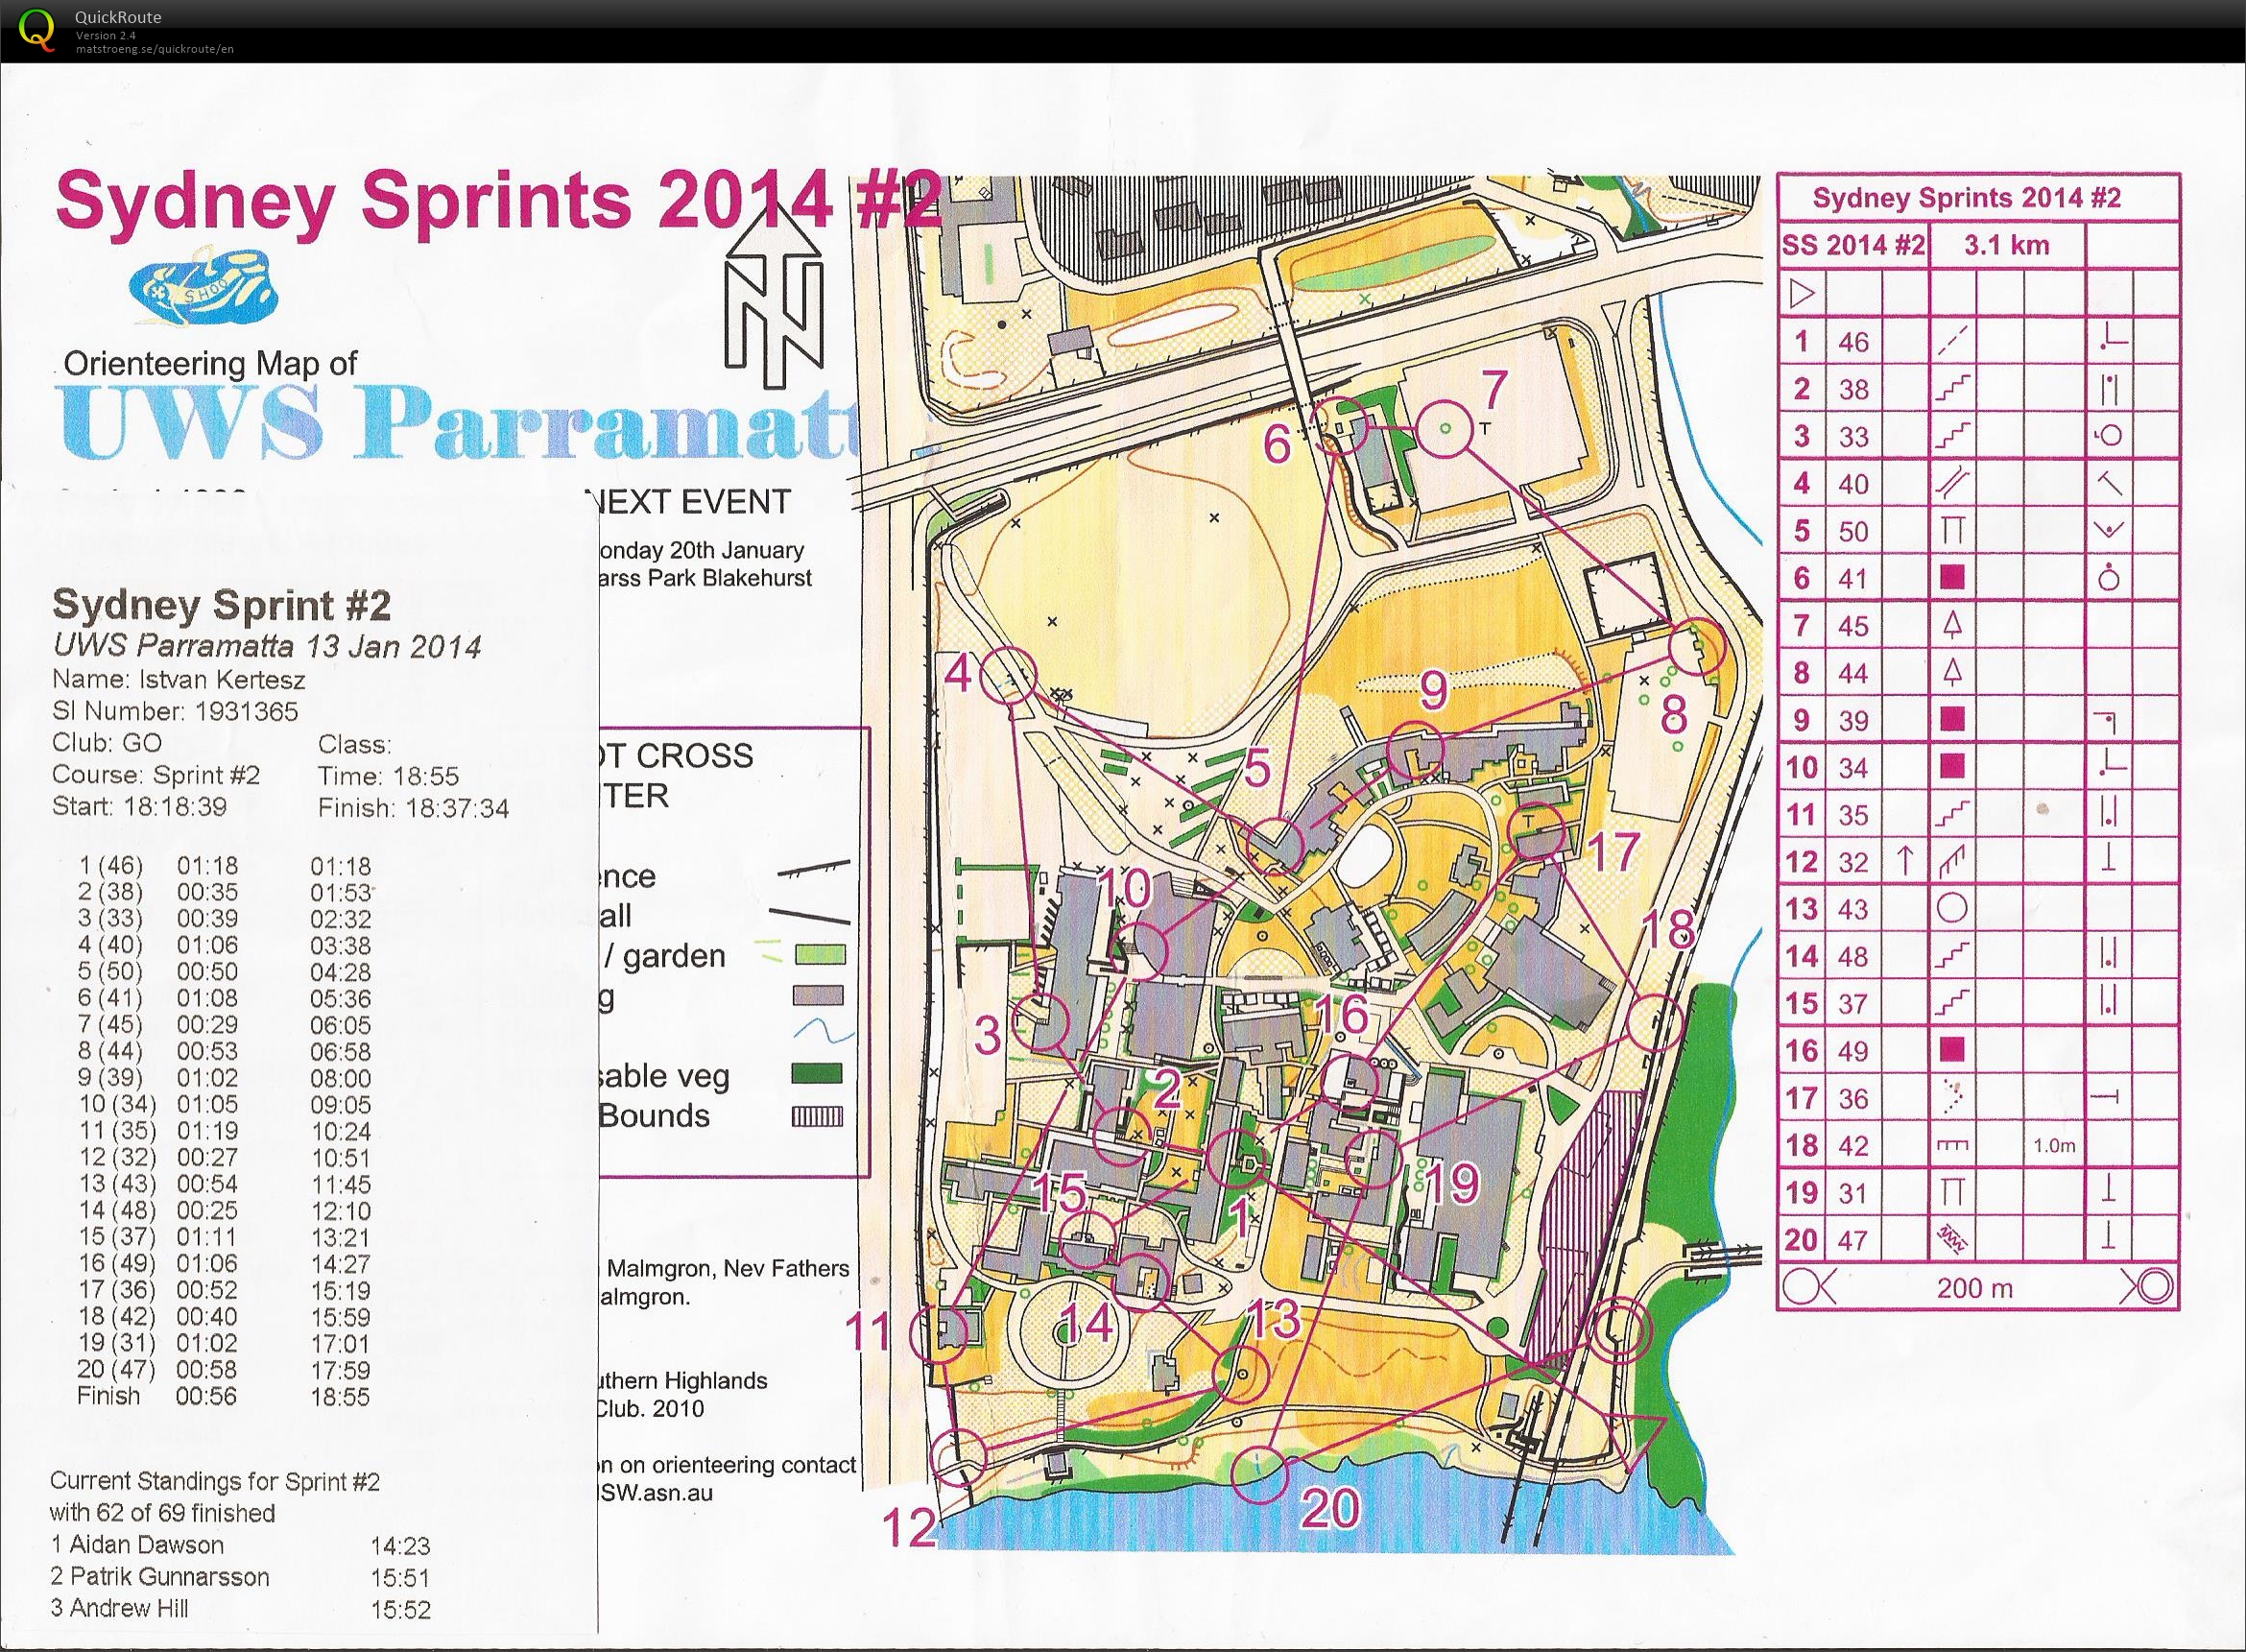The width and height of the screenshot is (2246, 1652).
Task: Click the stairs symbol in description row 2
Action: (1952, 389)
